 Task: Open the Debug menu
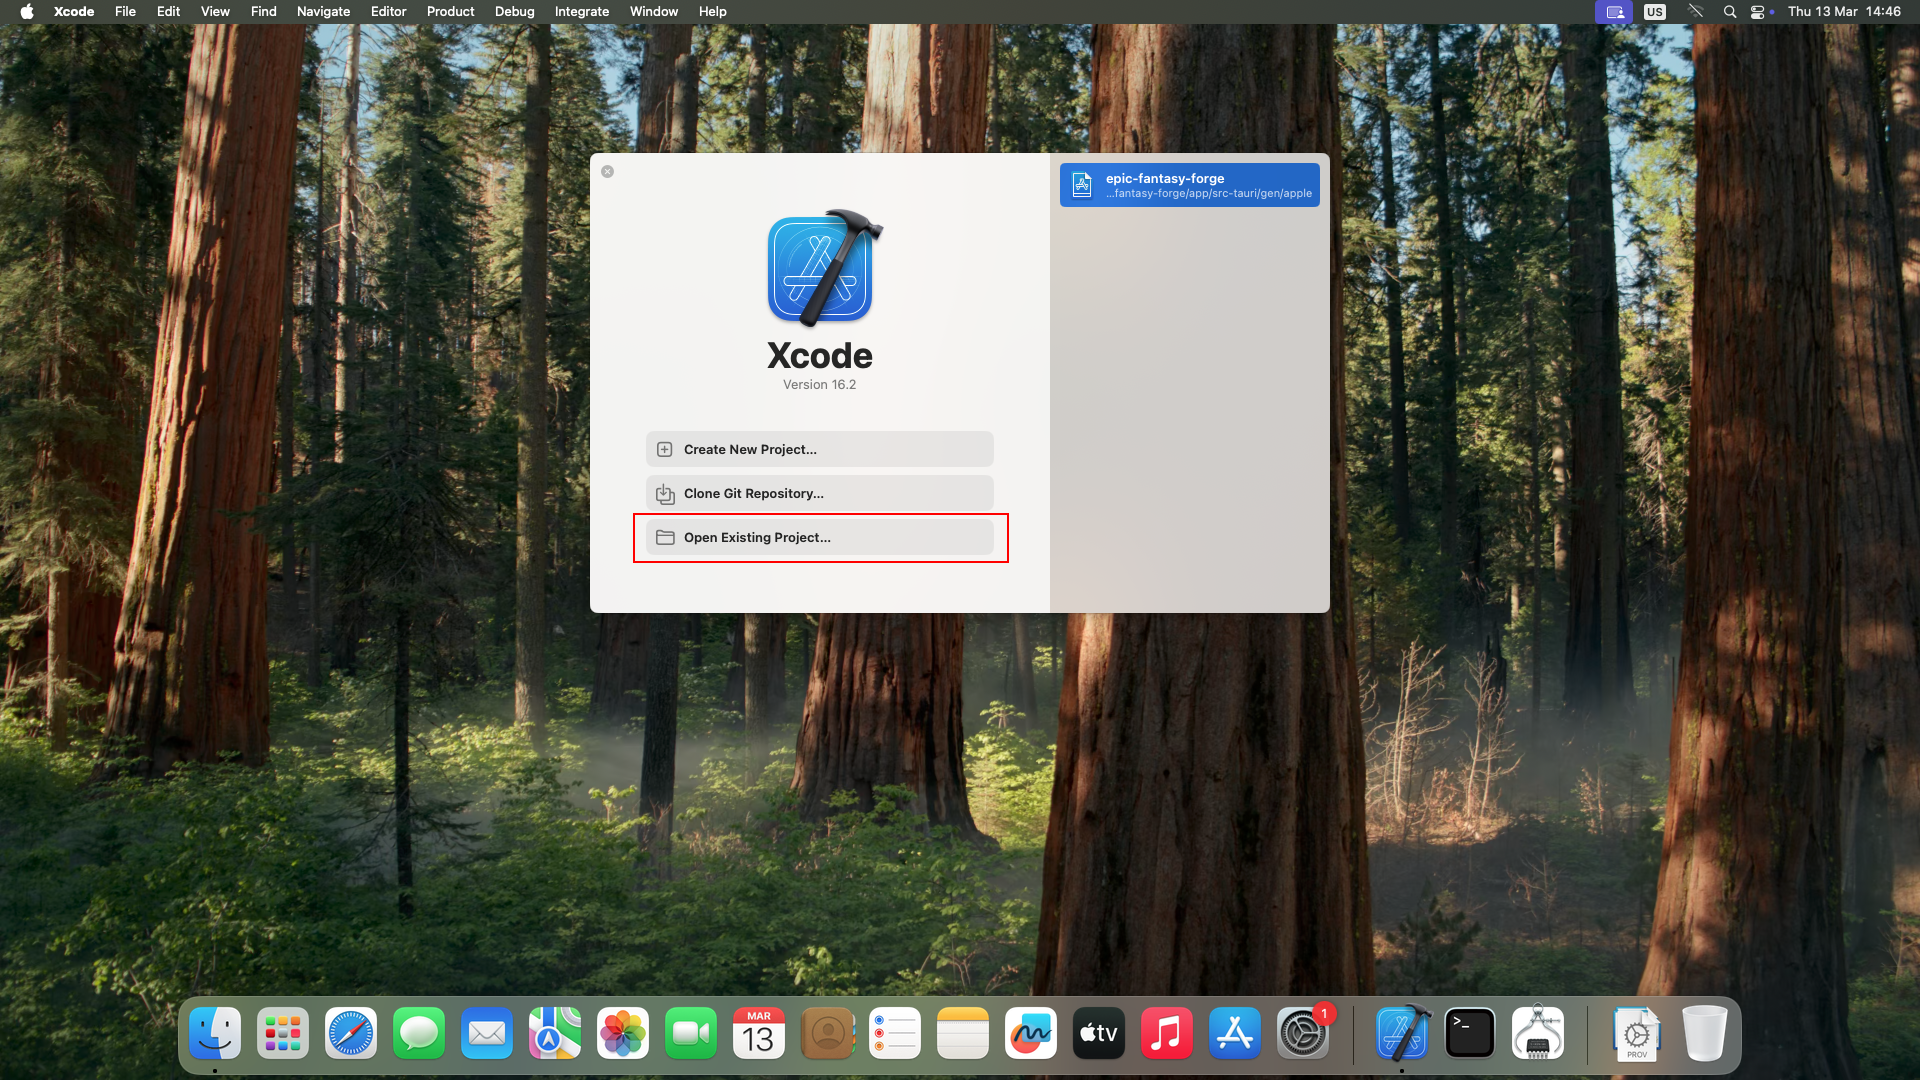coord(514,12)
